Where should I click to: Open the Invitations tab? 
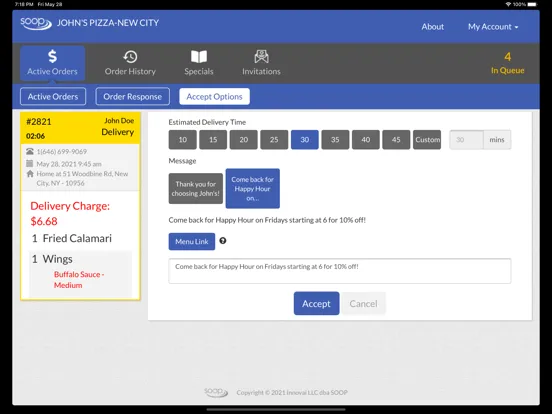click(x=261, y=63)
